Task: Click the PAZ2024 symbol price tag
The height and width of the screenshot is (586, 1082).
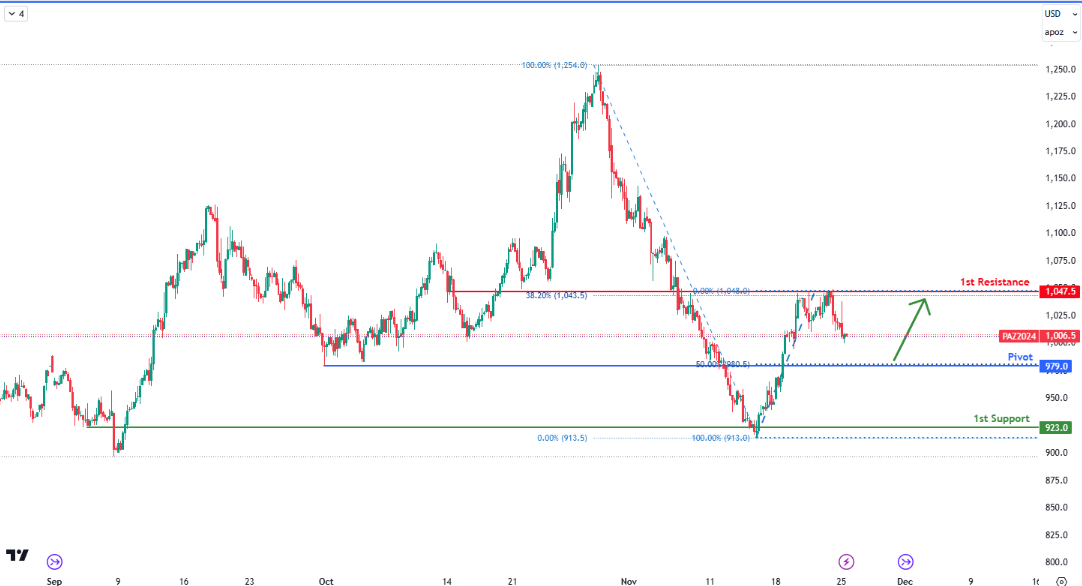Action: click(x=1019, y=336)
